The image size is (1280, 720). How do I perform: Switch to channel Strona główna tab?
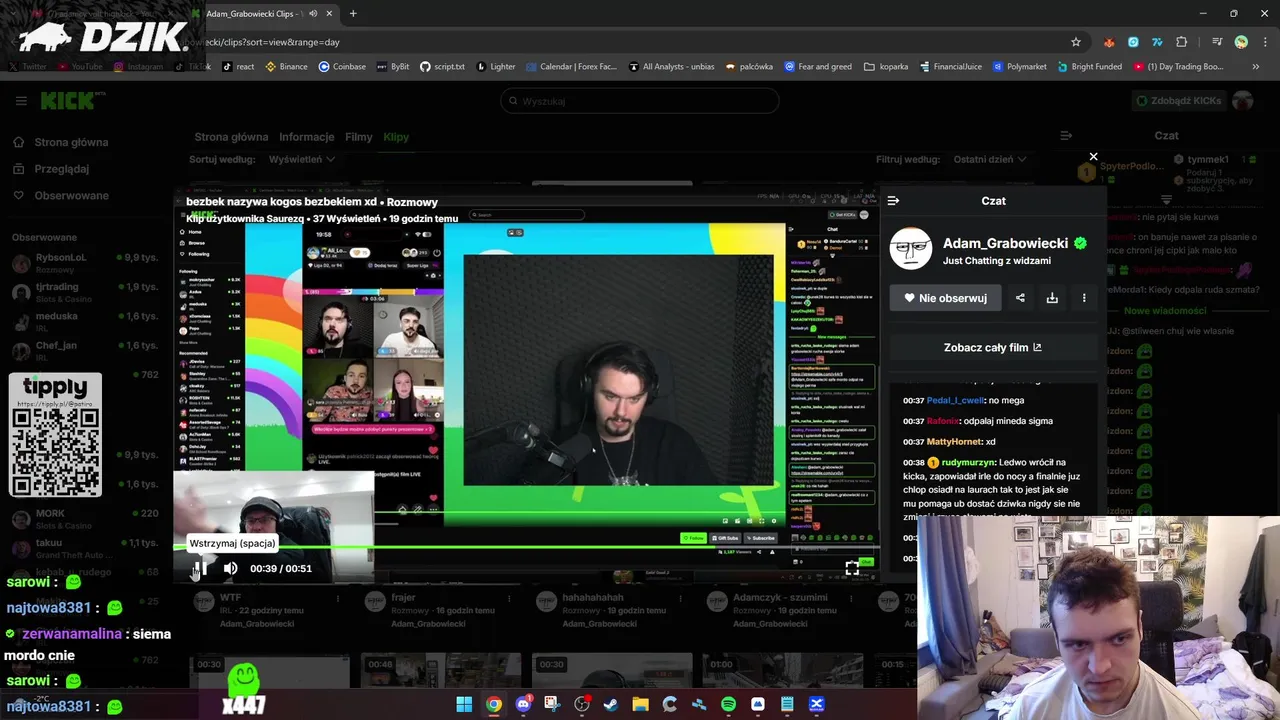pyautogui.click(x=231, y=137)
